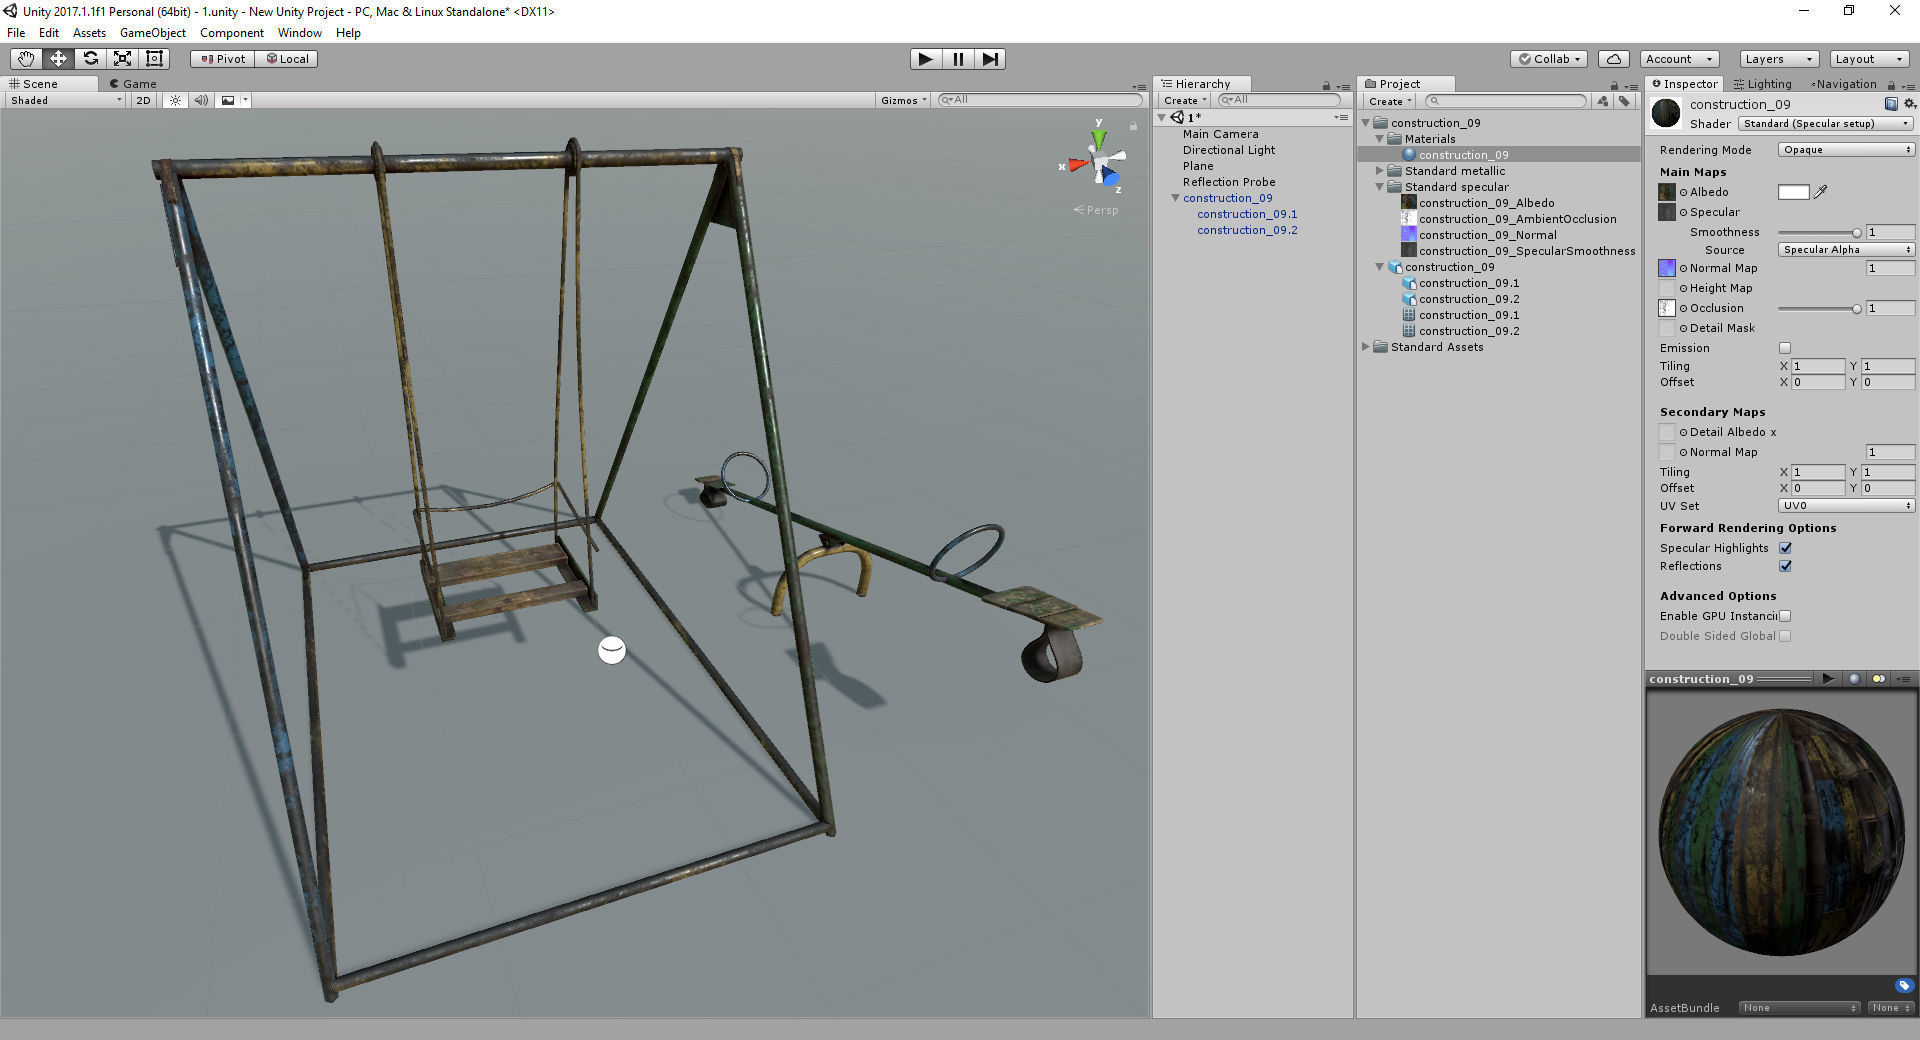This screenshot has width=1920, height=1040.
Task: Click Create in Project panel
Action: point(1390,101)
